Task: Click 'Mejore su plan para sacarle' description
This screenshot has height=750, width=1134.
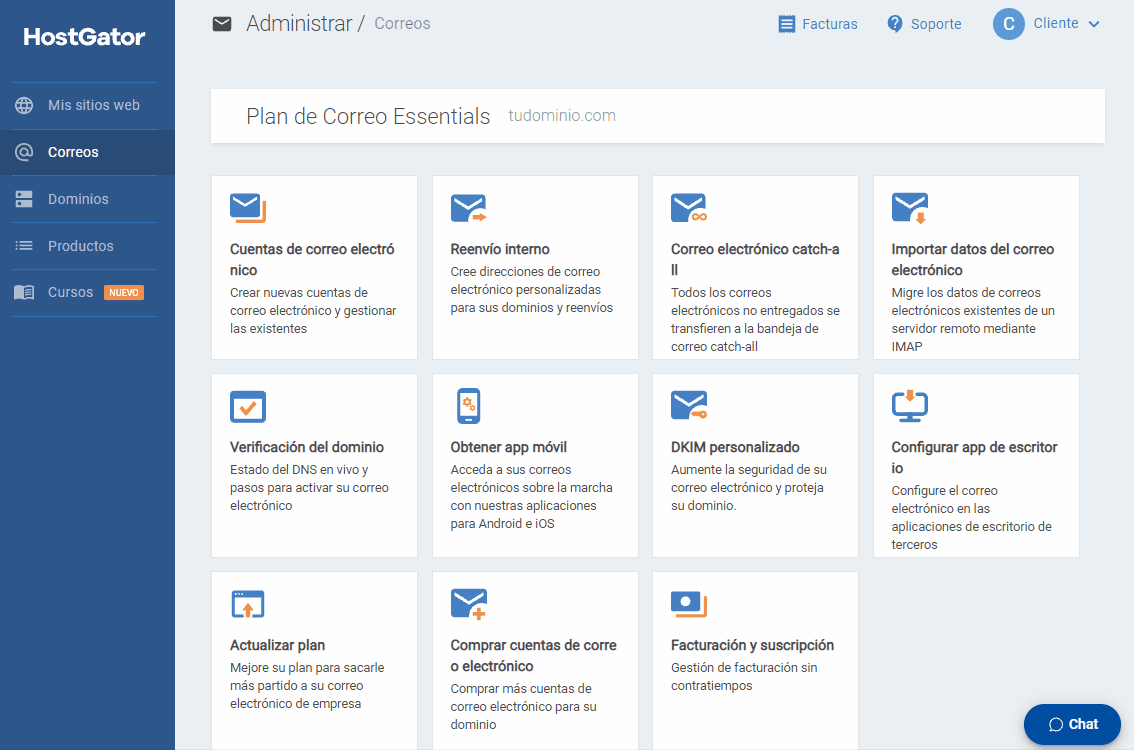Action: 307,686
